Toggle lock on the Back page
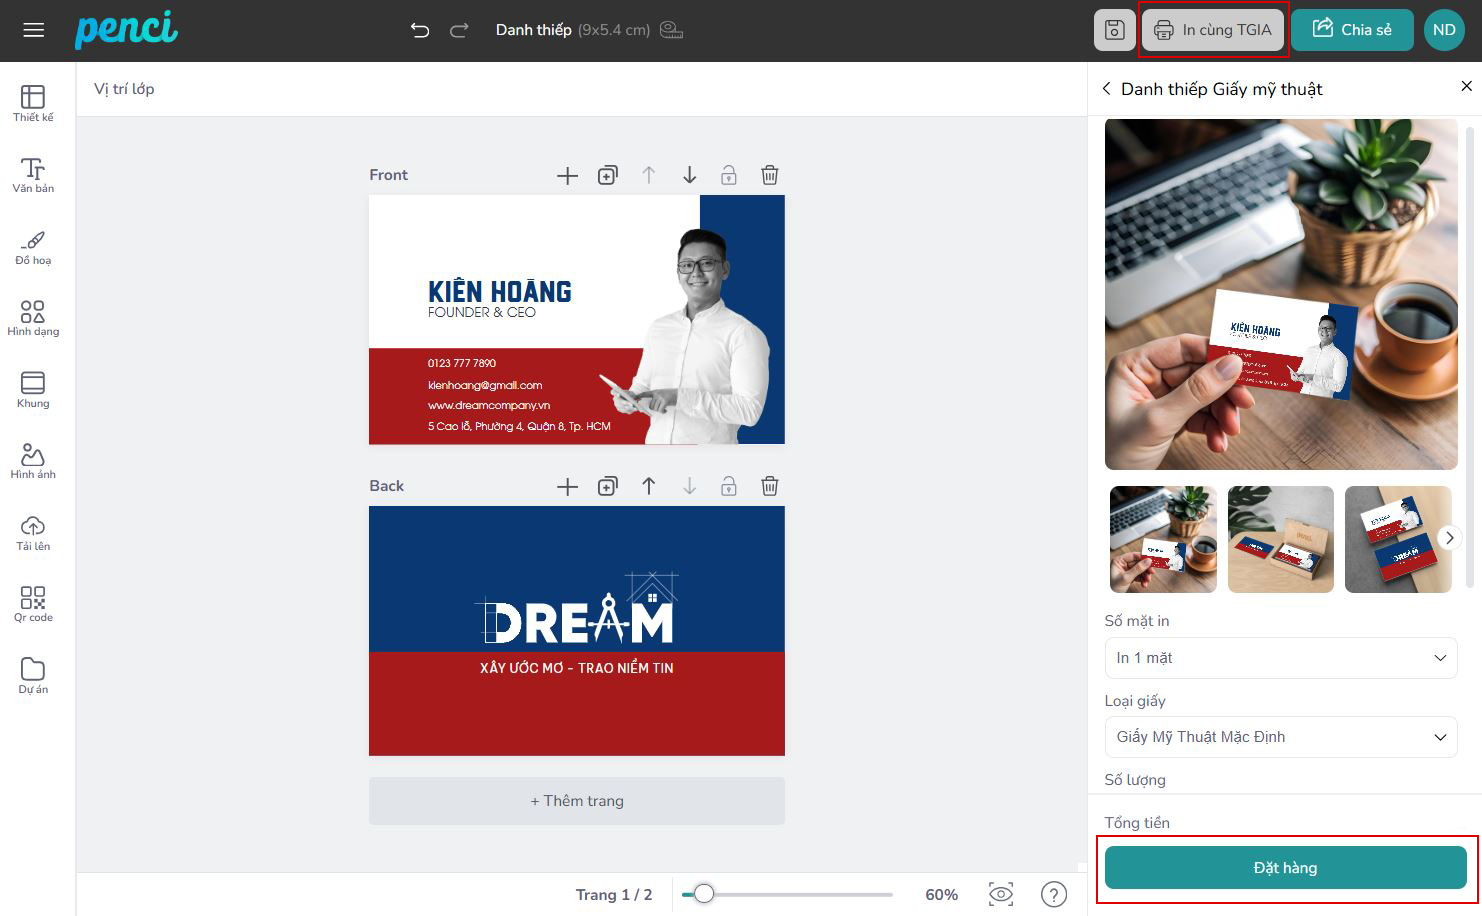 tap(729, 486)
